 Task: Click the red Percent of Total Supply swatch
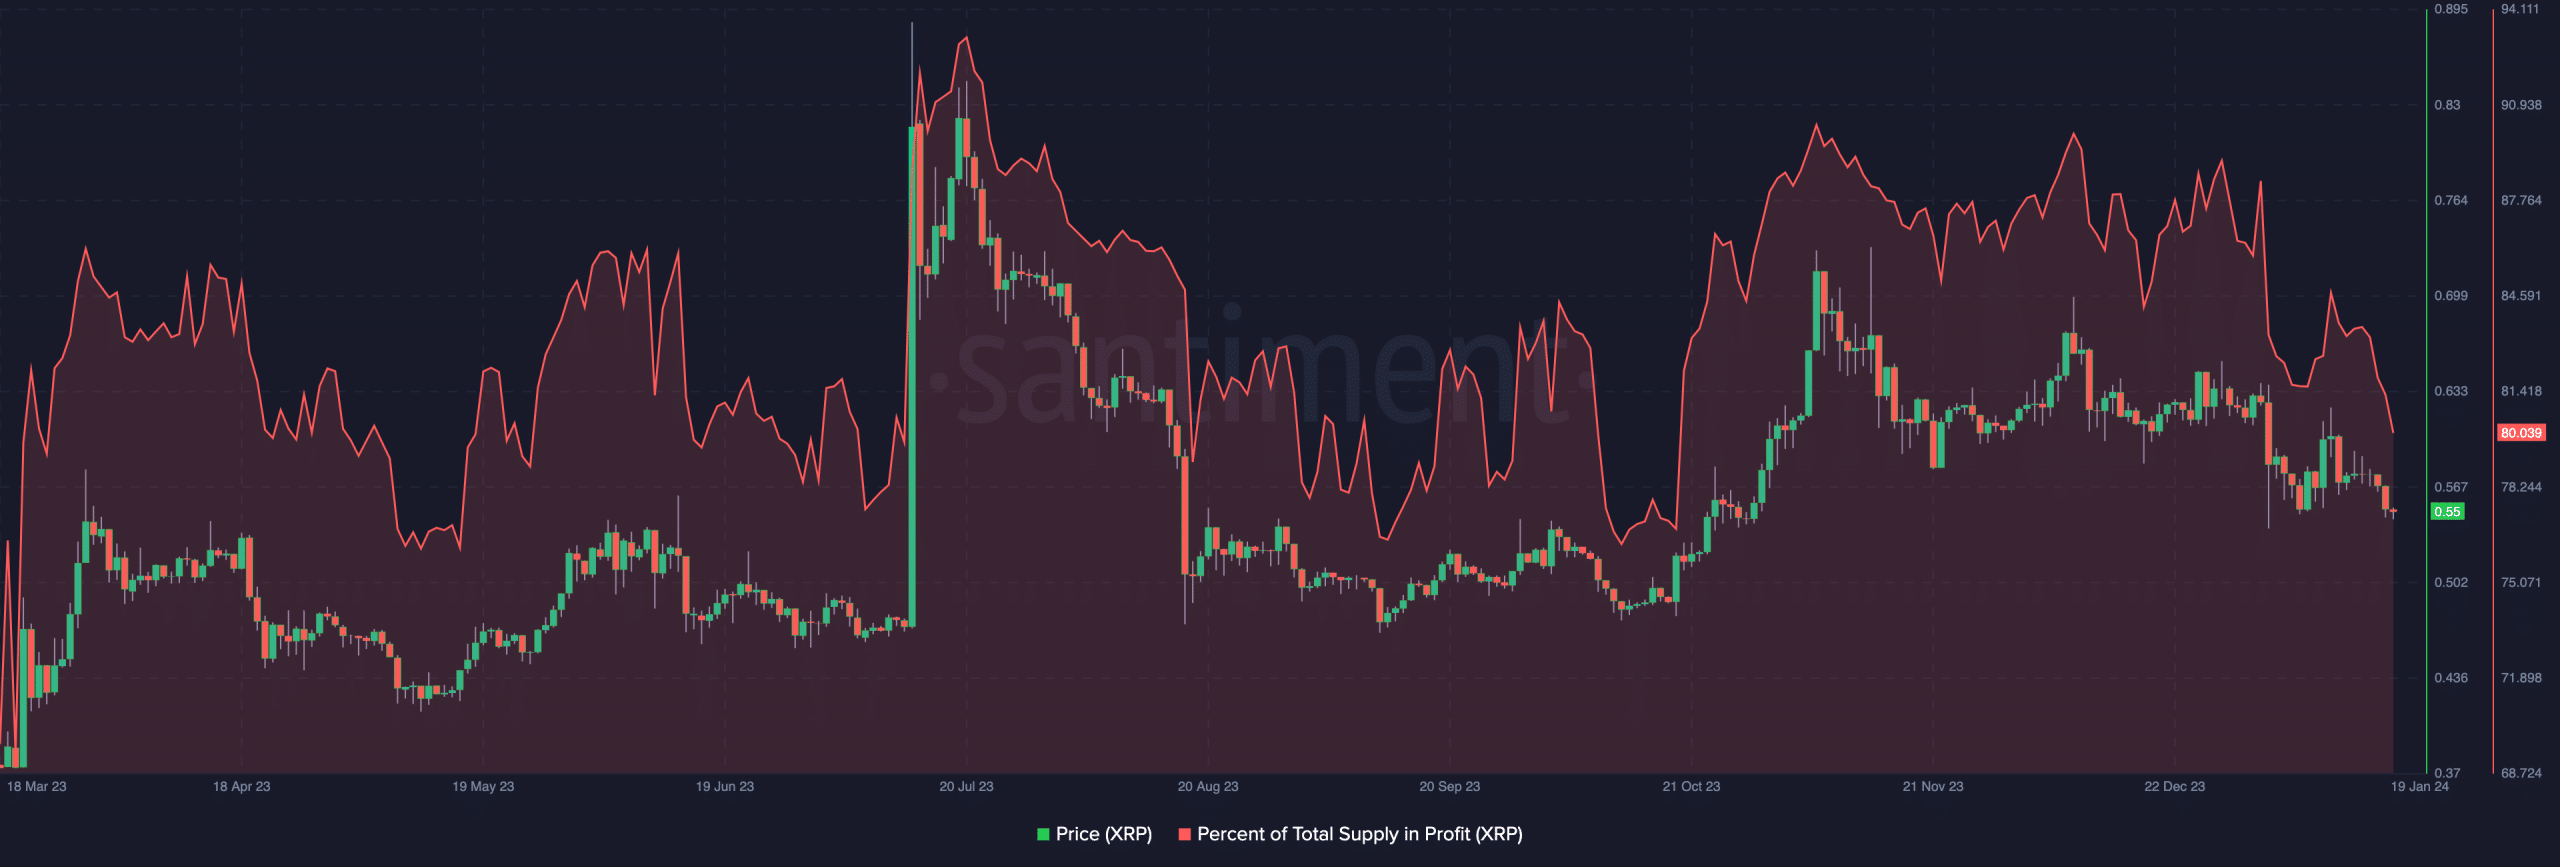coord(1184,834)
